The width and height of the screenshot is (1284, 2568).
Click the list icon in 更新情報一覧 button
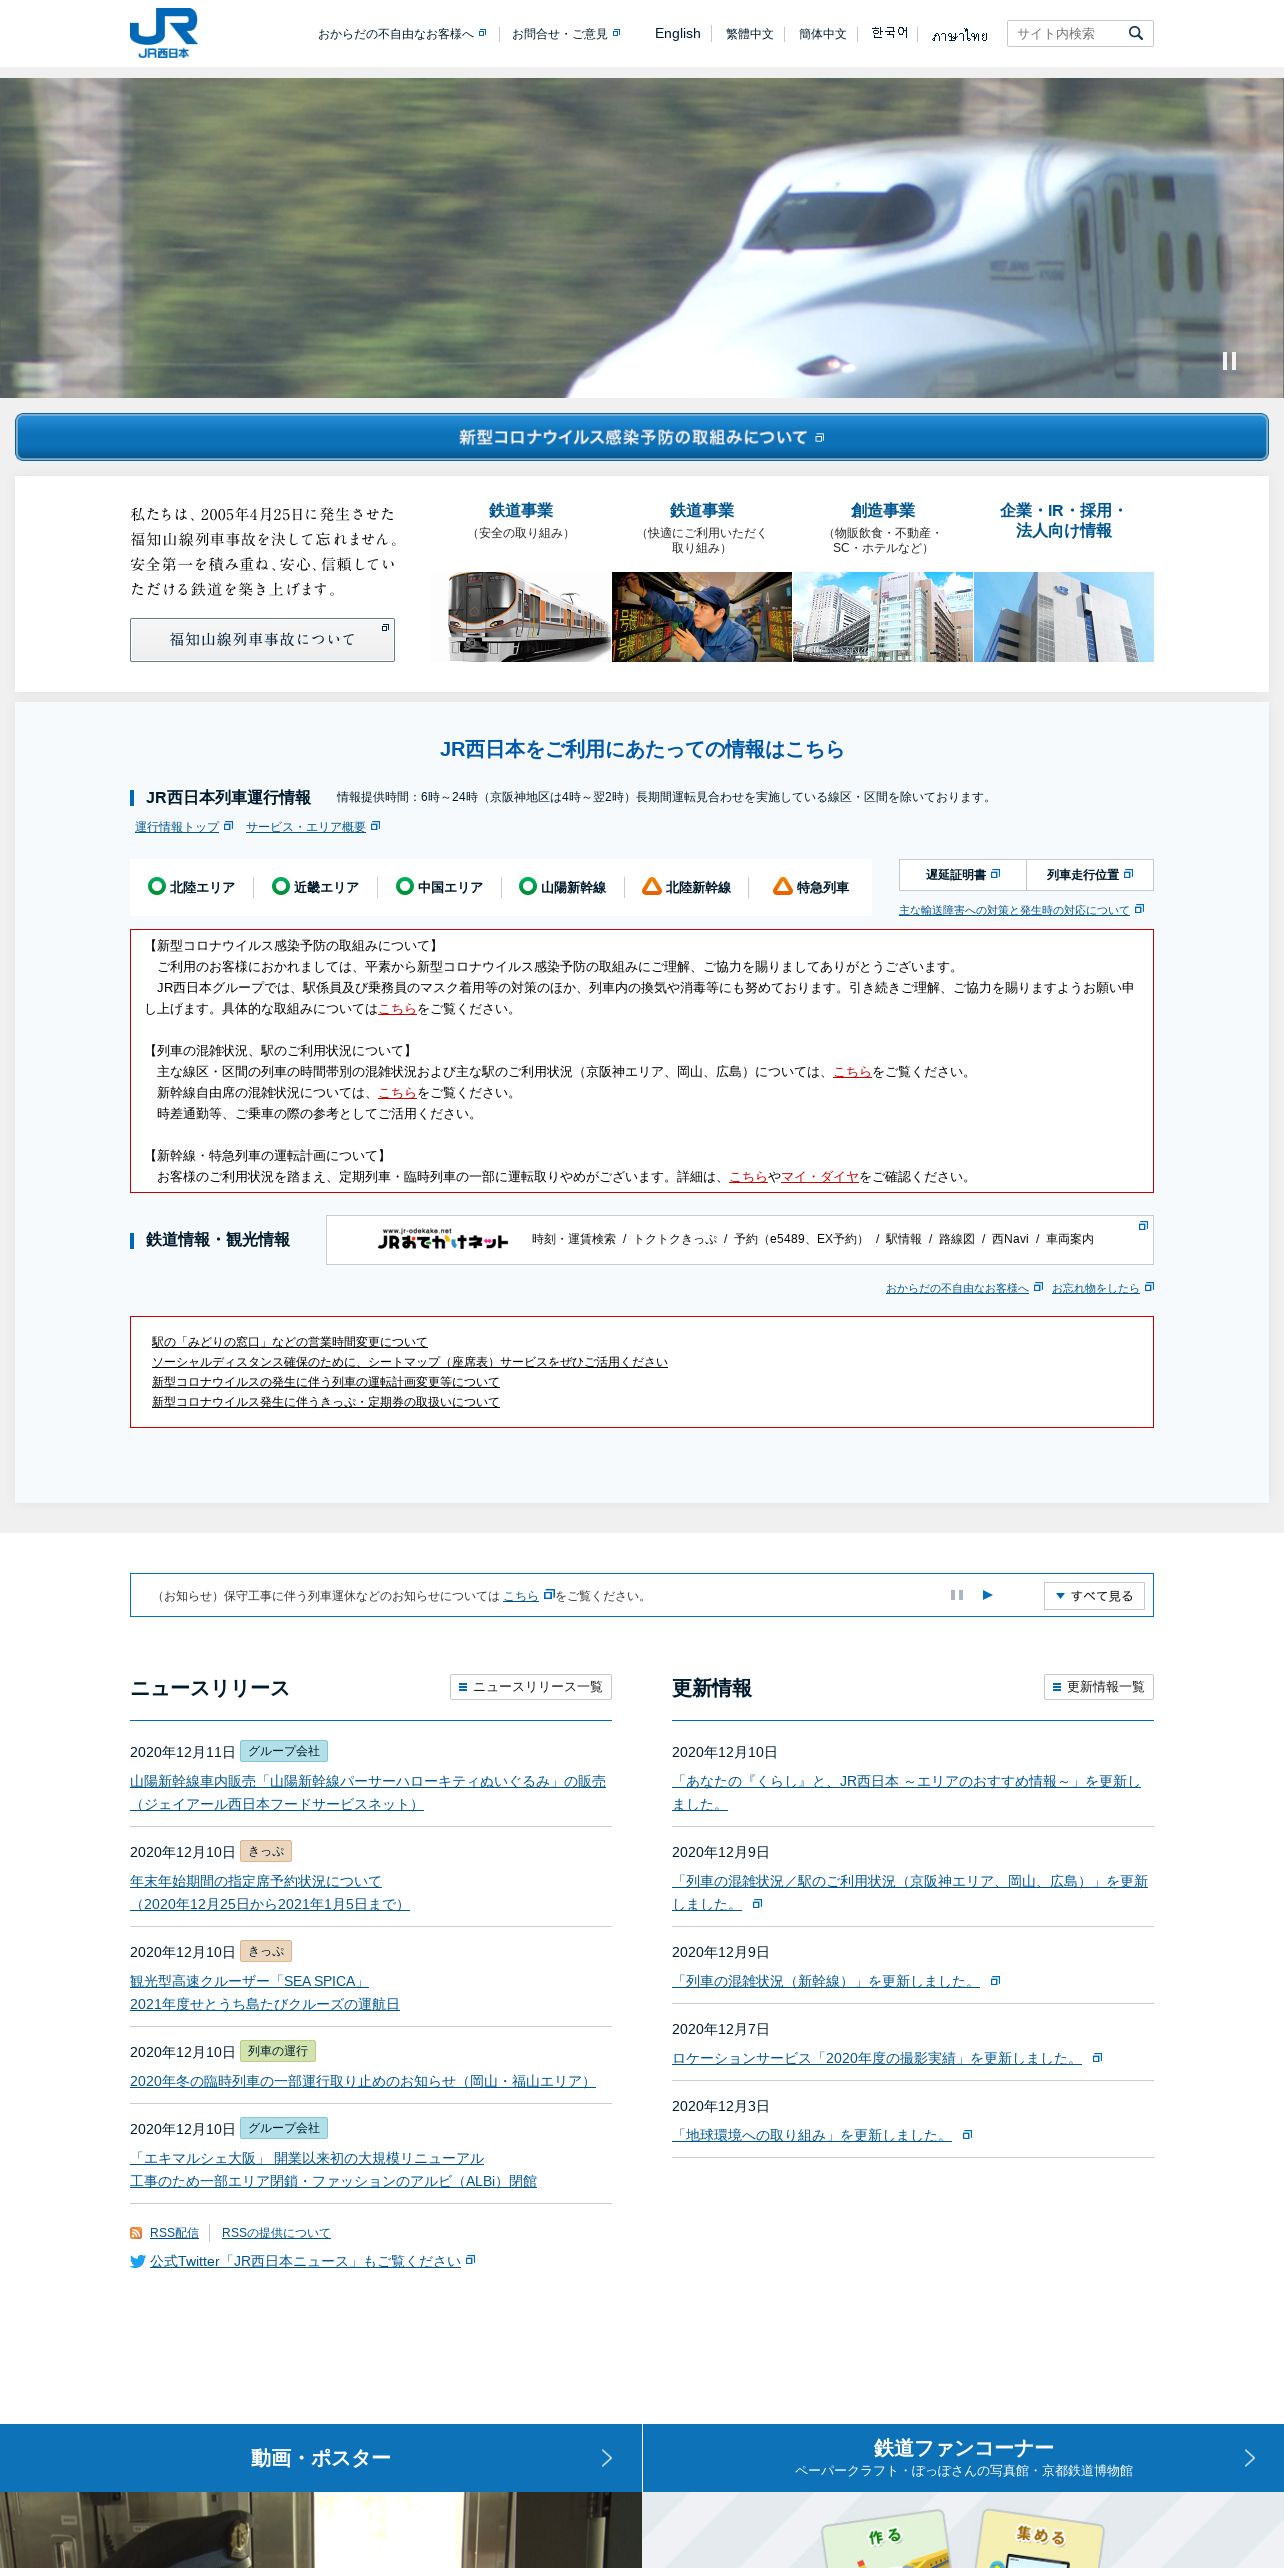pos(1057,1687)
